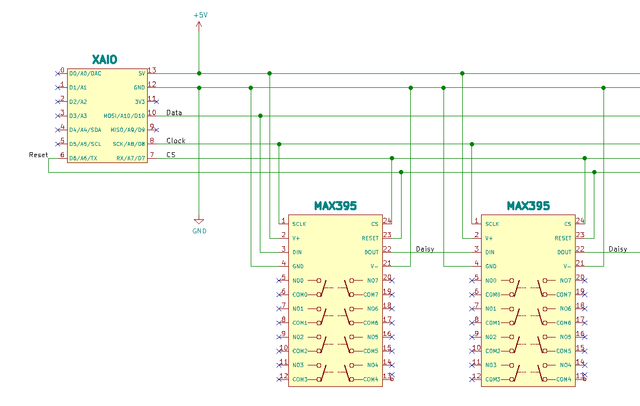This screenshot has width=640, height=406.
Task: Select NO3 pin on left MAX395
Action: [x=298, y=365]
